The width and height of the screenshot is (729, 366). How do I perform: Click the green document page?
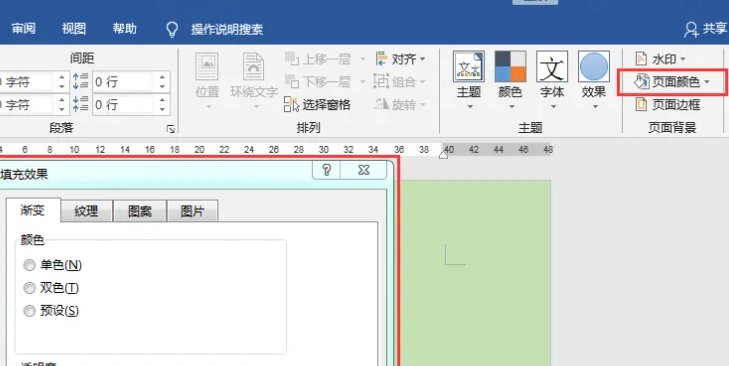(x=475, y=273)
